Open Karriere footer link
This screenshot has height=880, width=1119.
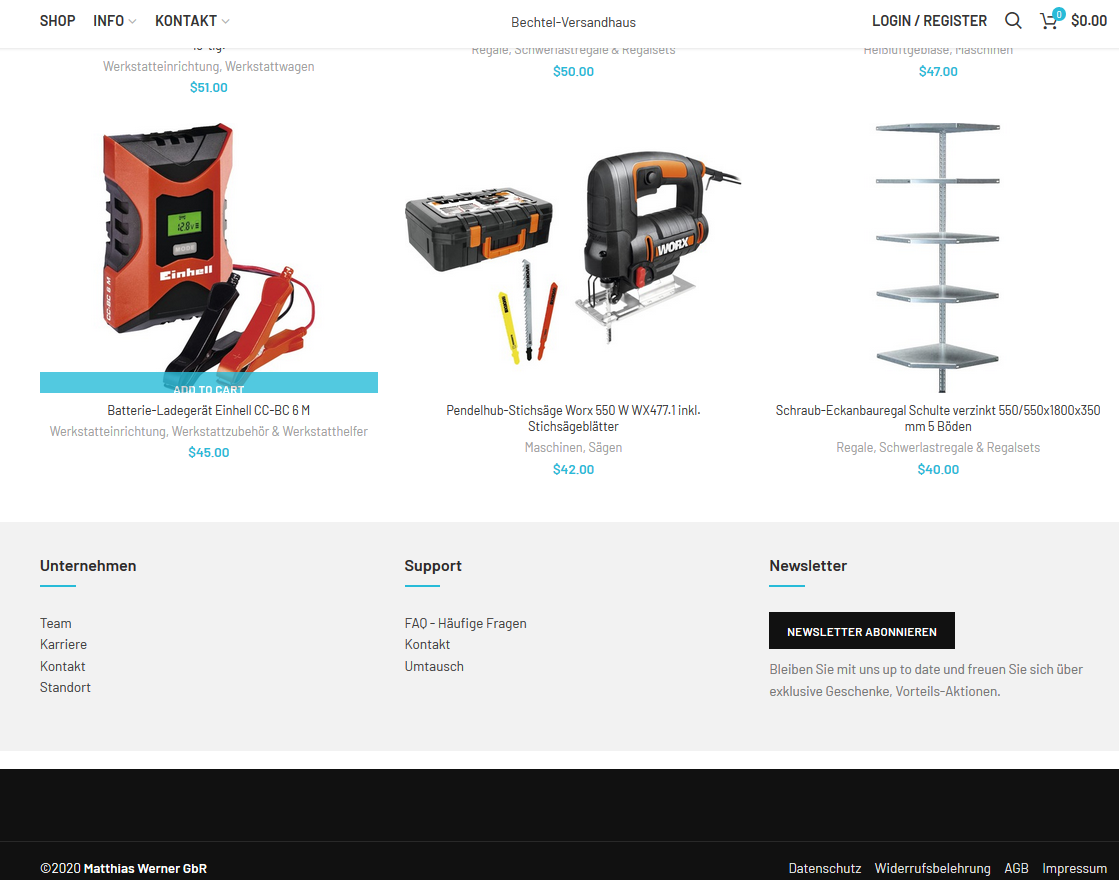tap(64, 644)
